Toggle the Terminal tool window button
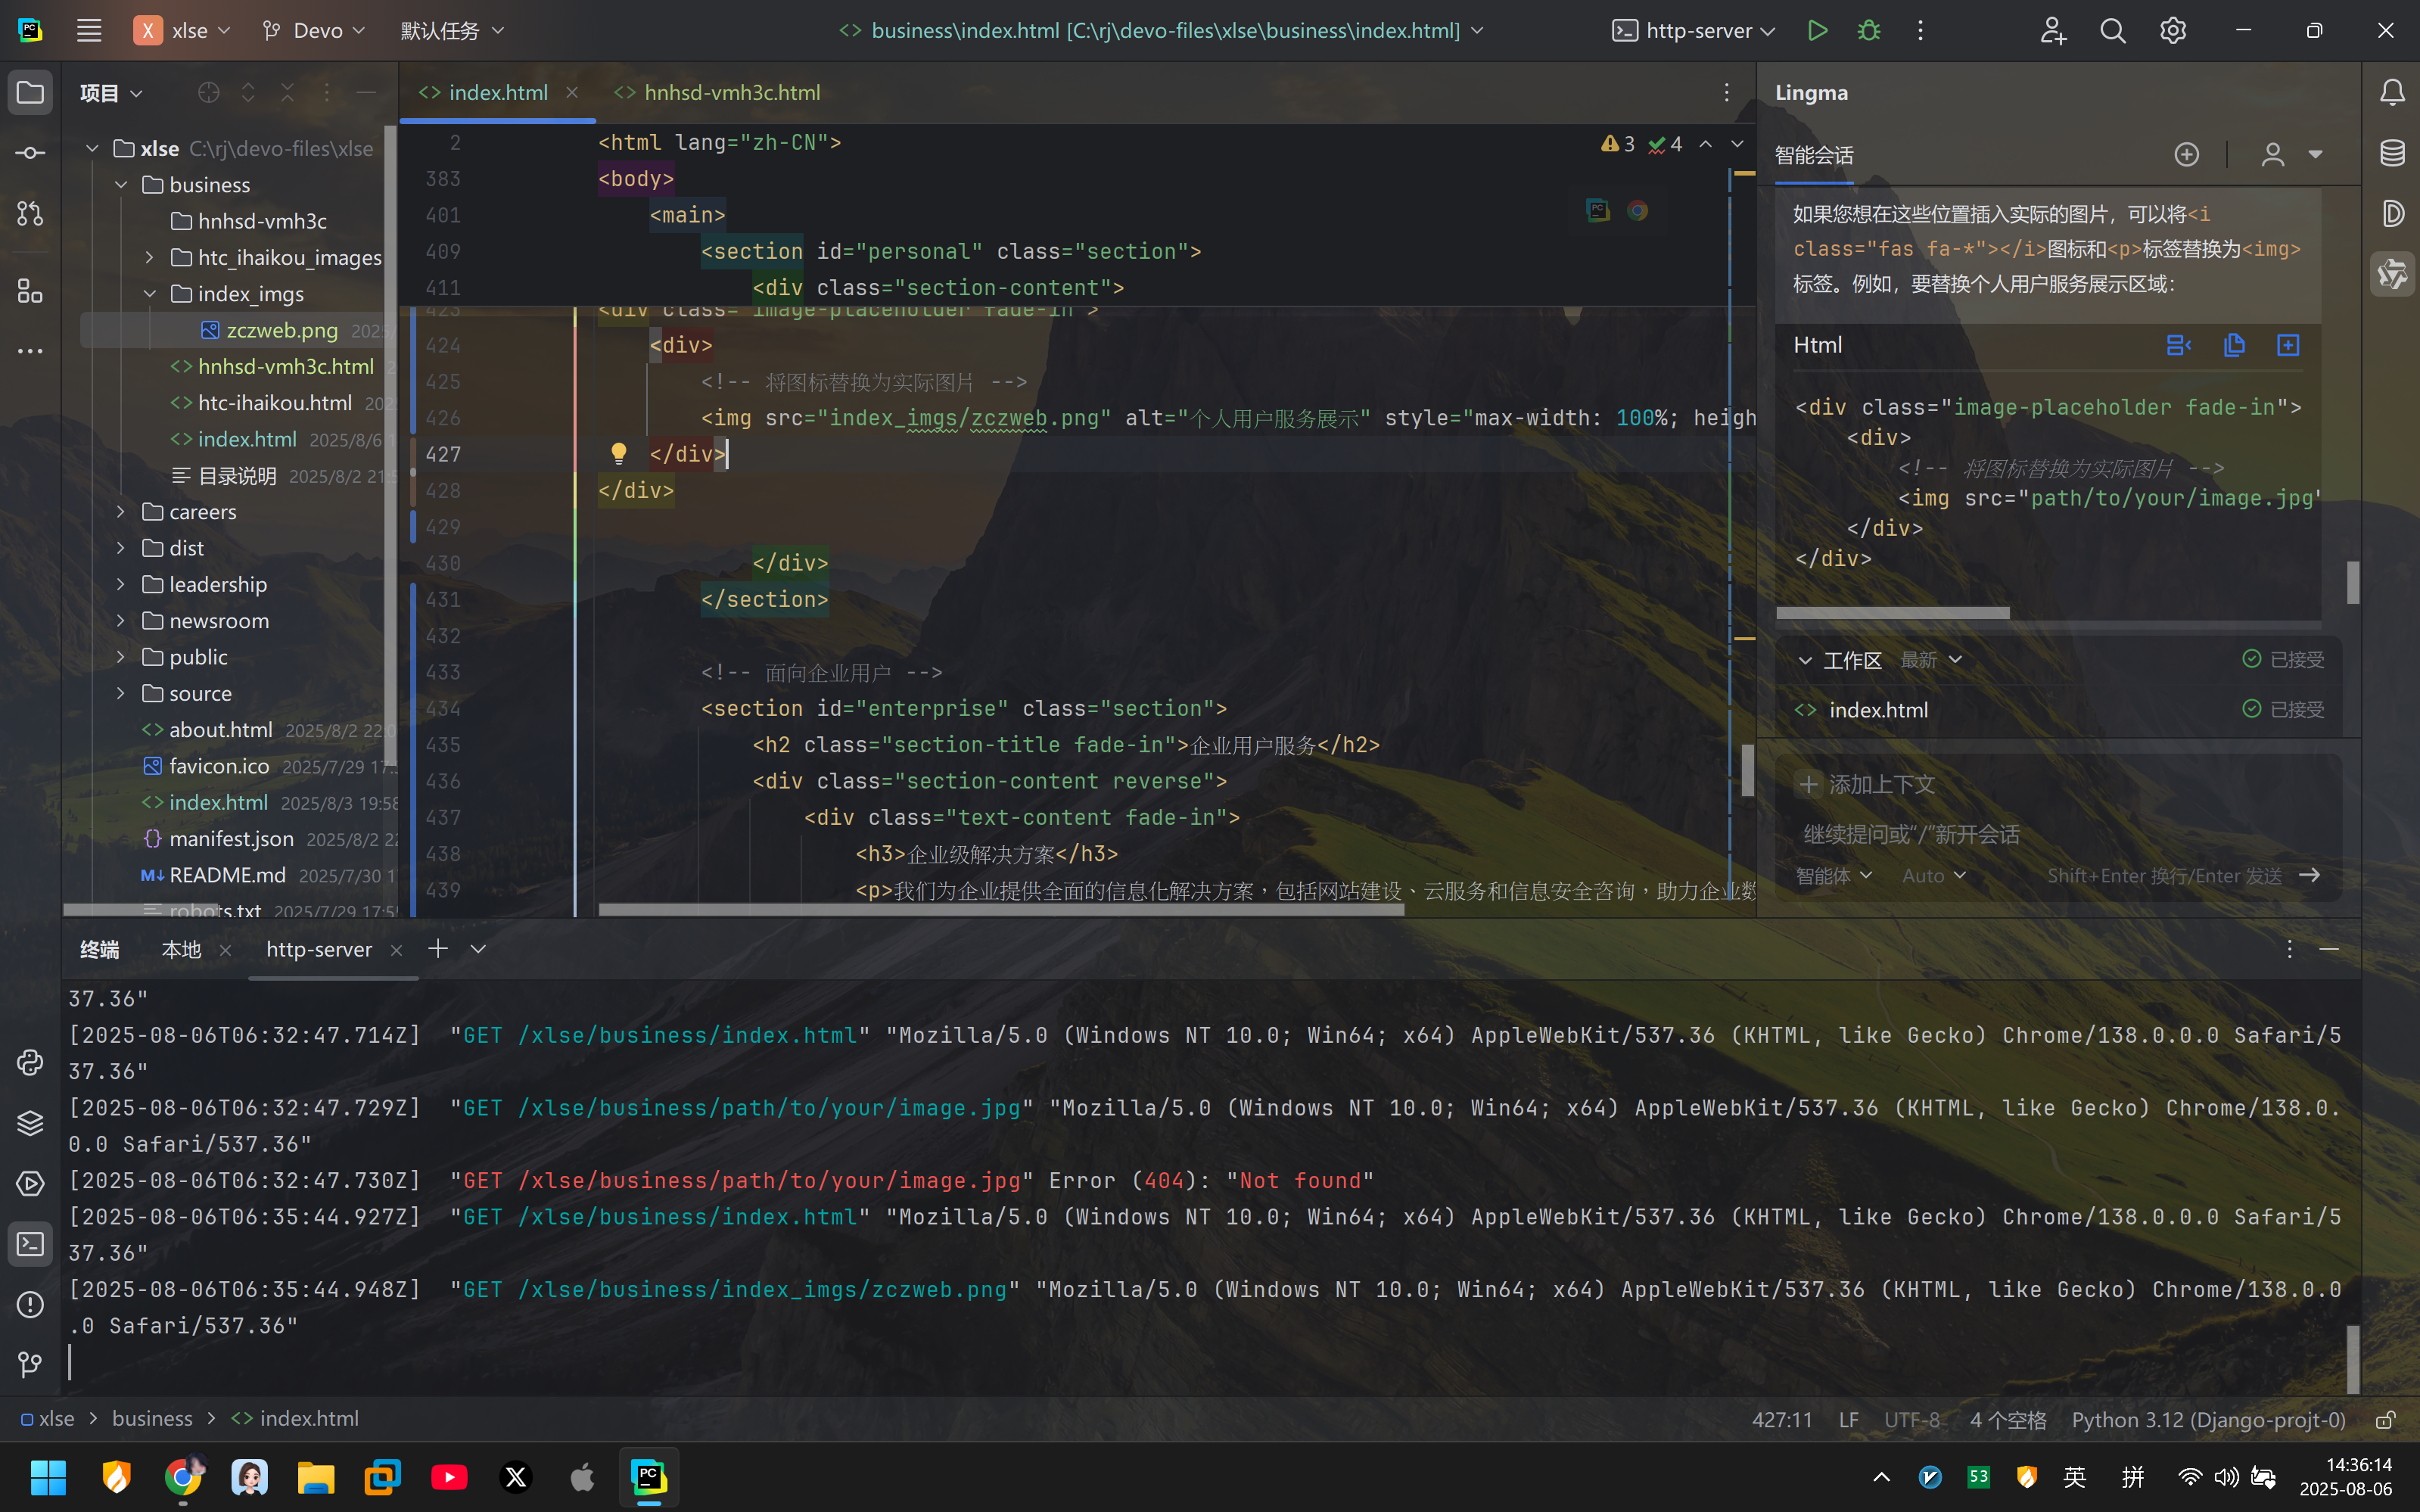 (x=30, y=1244)
